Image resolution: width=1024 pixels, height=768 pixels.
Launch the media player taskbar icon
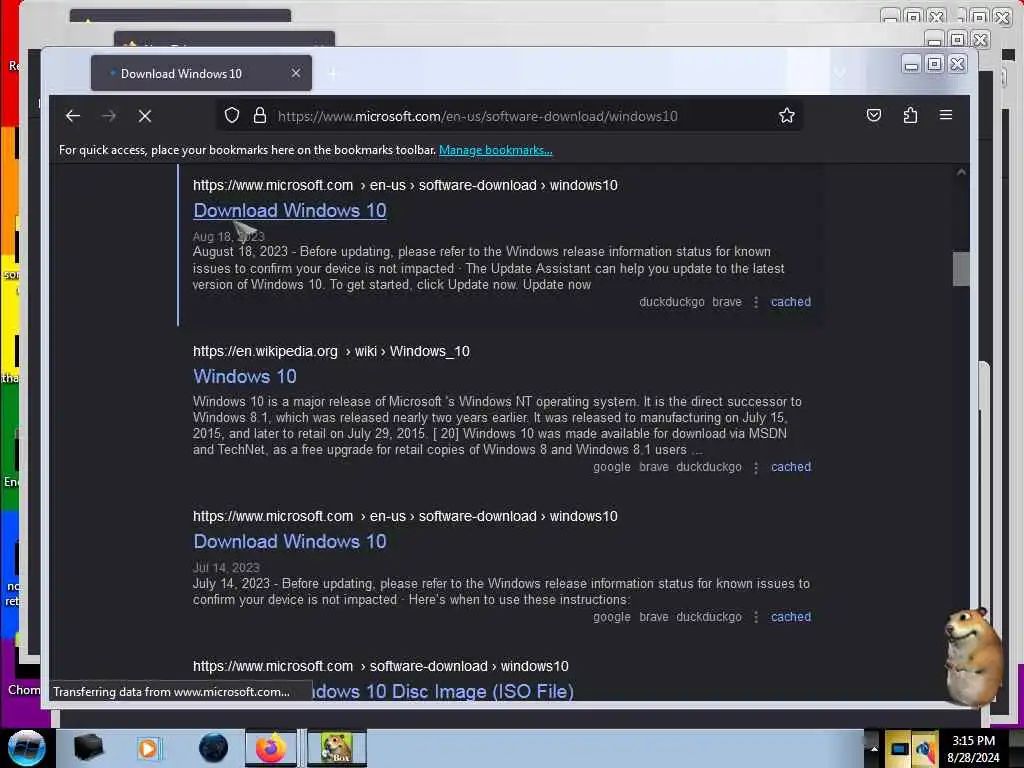click(148, 748)
